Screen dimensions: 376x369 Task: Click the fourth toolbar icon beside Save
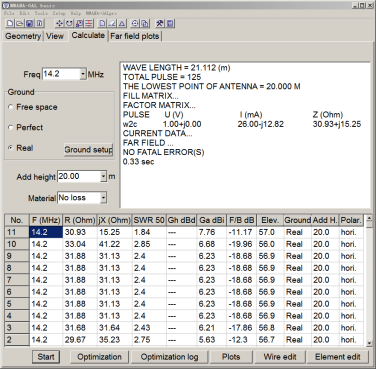coord(39,23)
